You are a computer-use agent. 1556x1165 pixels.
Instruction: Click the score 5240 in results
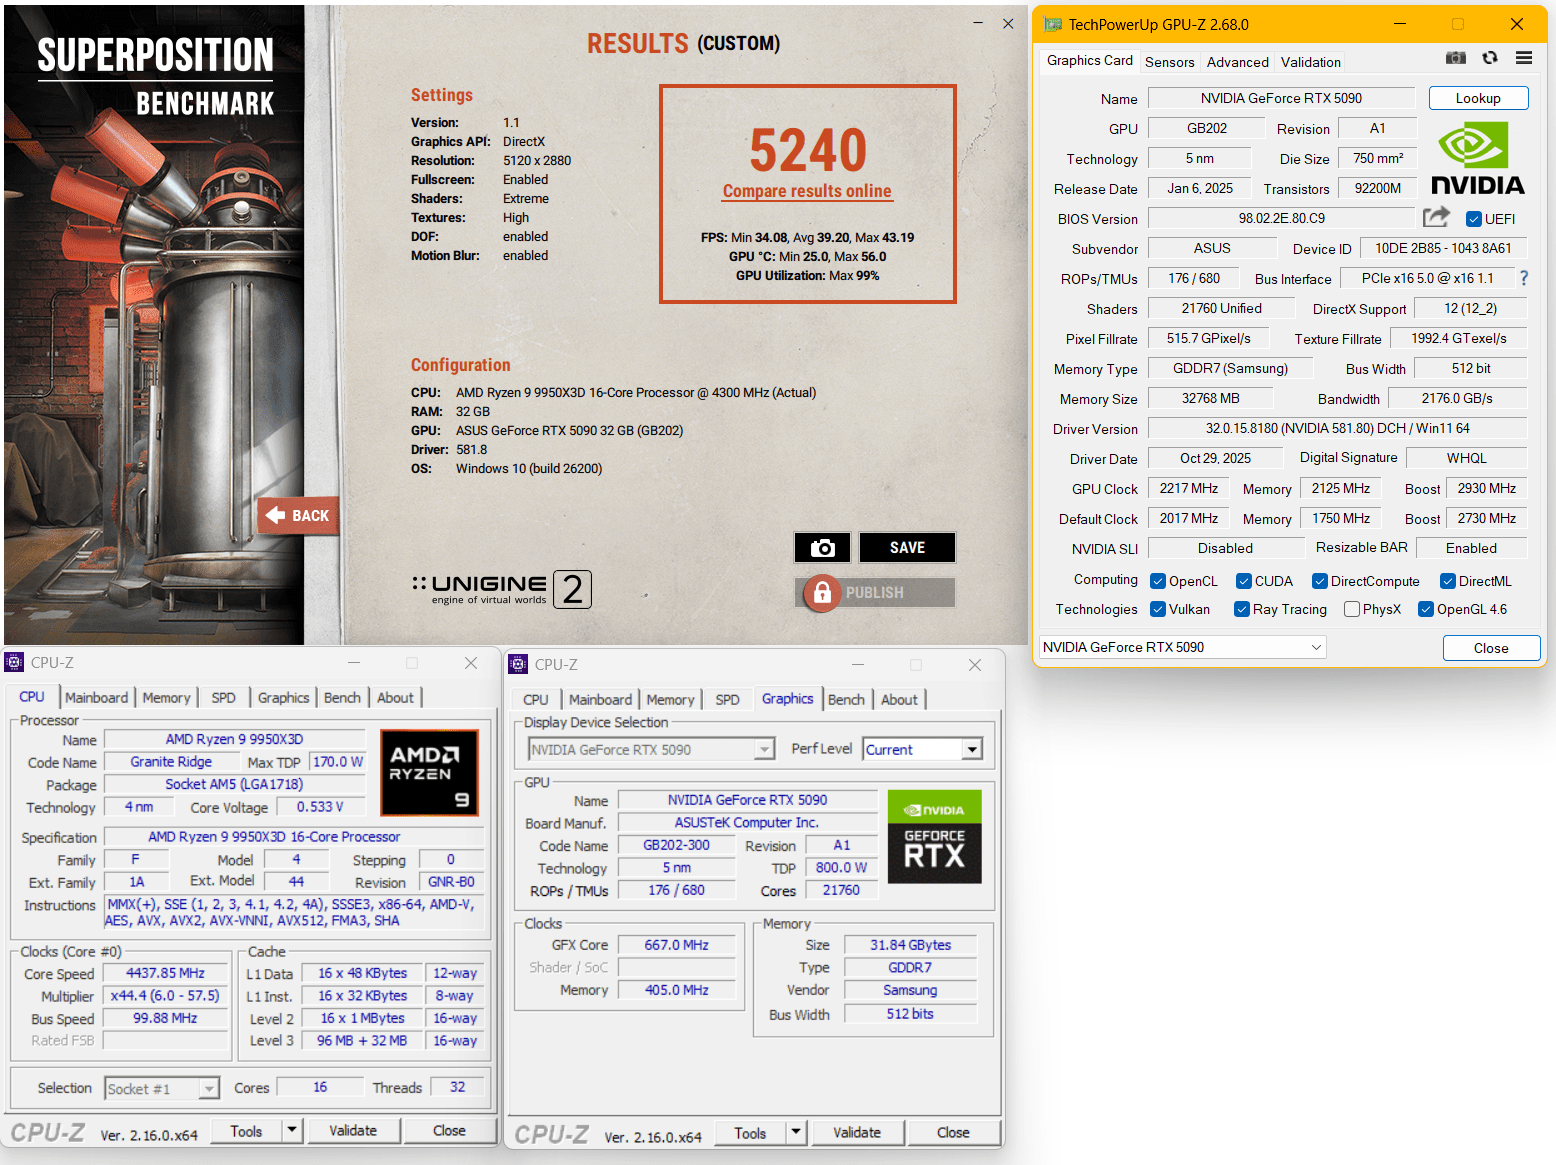(x=808, y=150)
